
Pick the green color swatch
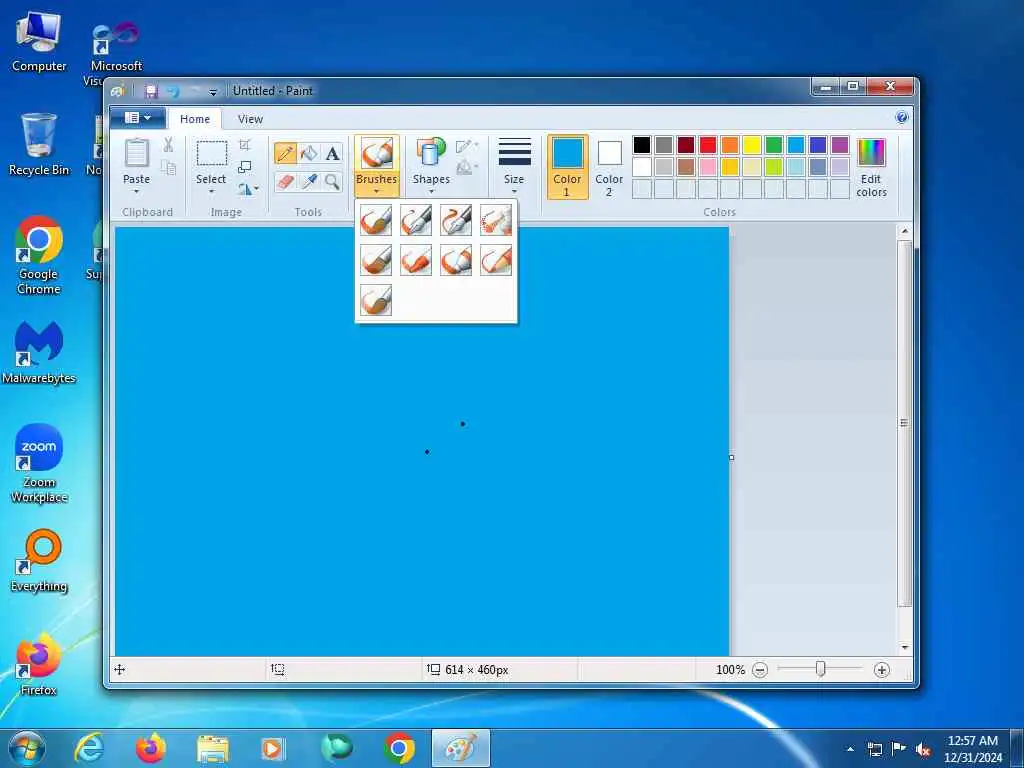pyautogui.click(x=774, y=145)
